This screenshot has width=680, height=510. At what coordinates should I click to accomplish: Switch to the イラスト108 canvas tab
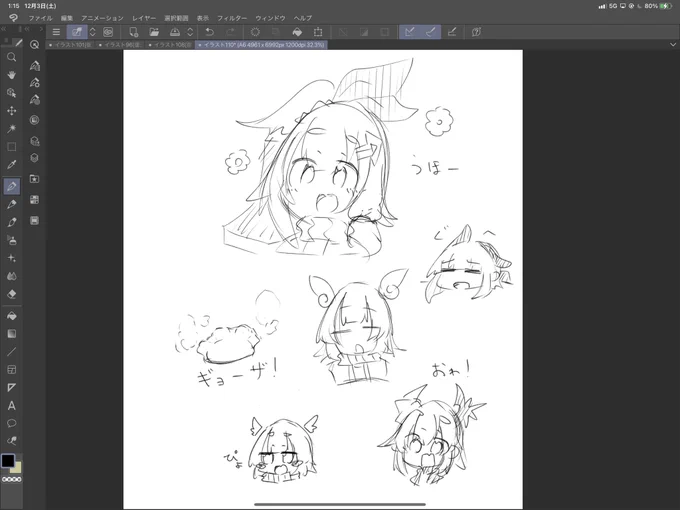click(x=170, y=45)
